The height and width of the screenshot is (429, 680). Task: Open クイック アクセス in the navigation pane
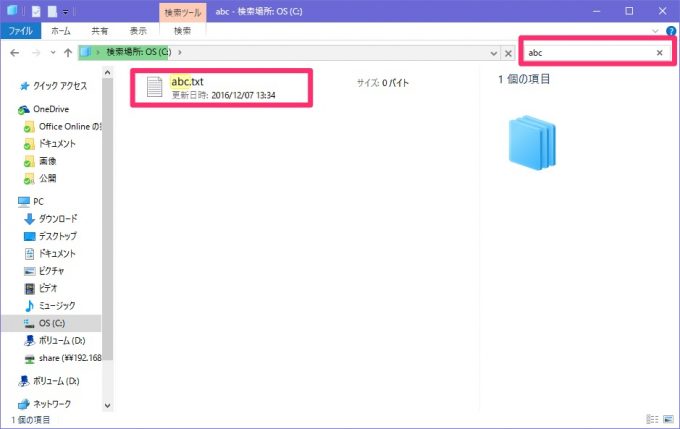60,86
